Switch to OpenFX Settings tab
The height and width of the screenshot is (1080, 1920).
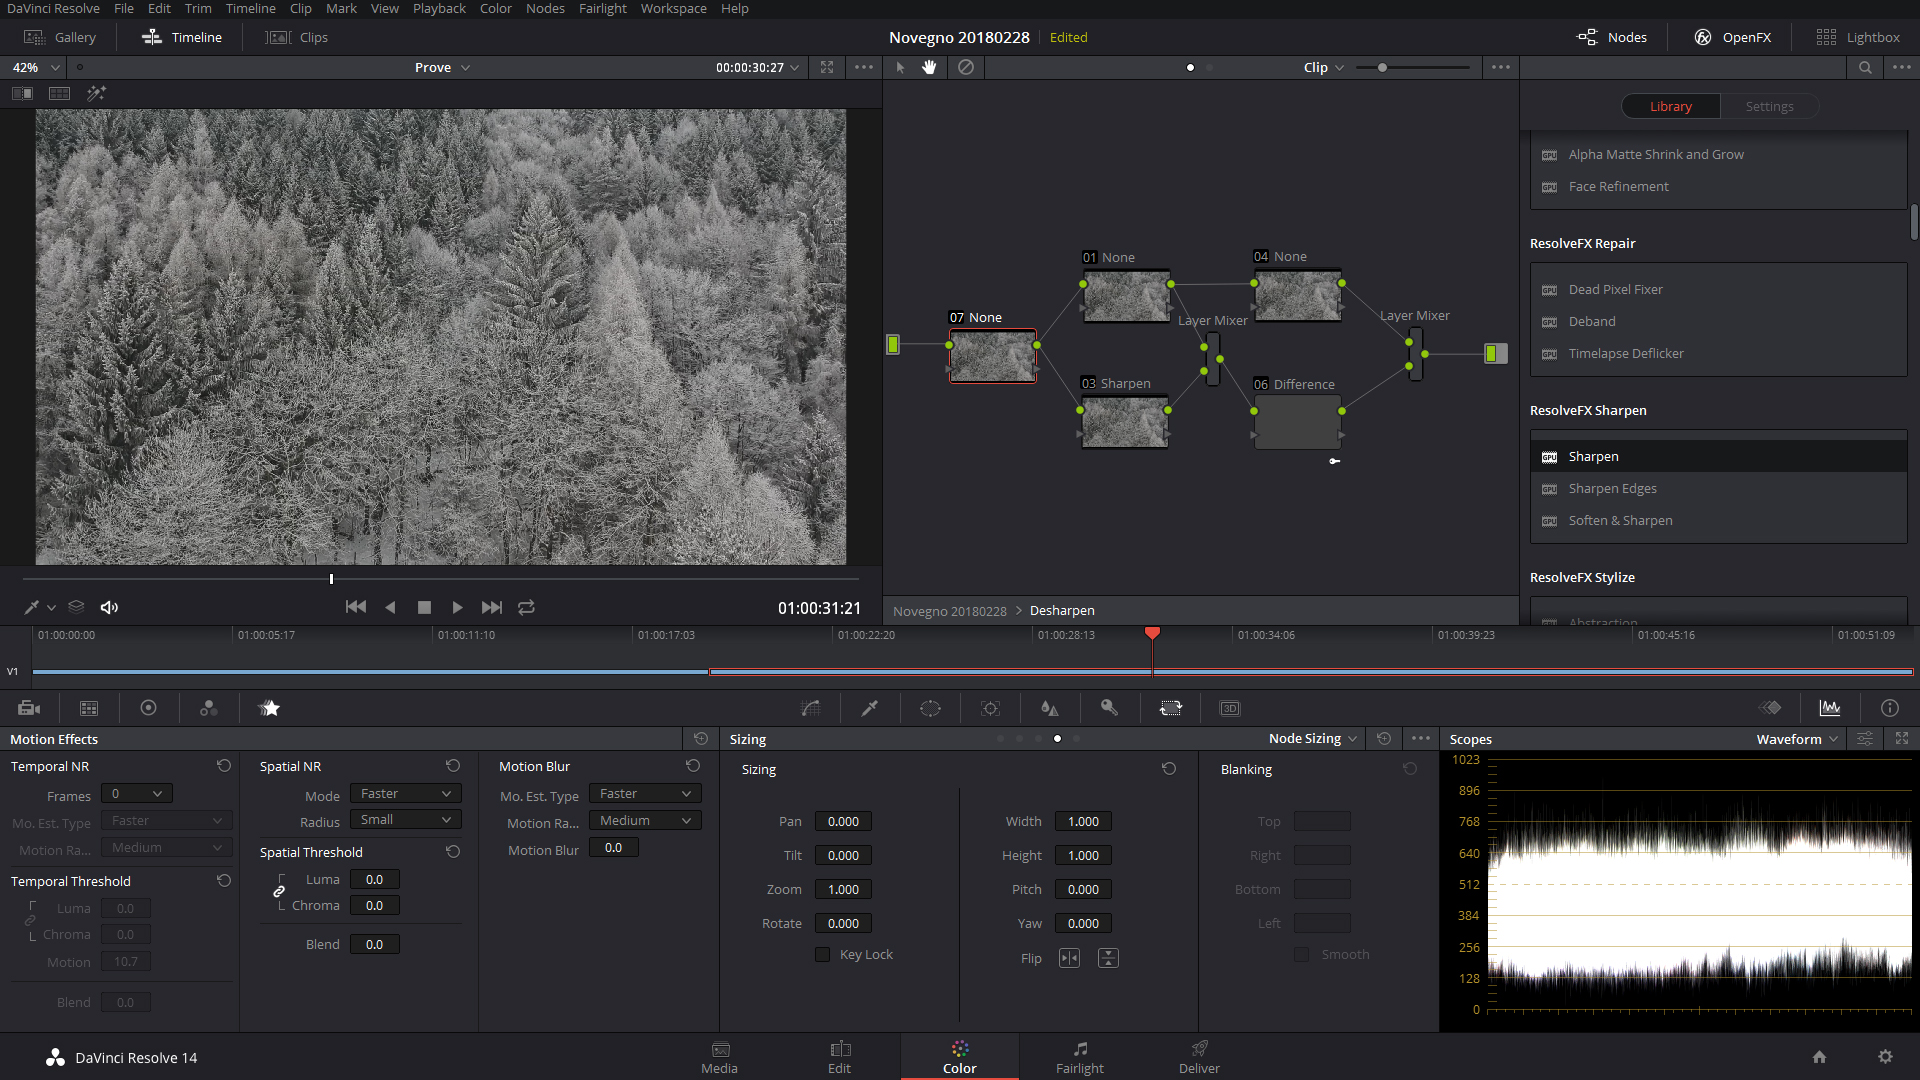(1769, 106)
